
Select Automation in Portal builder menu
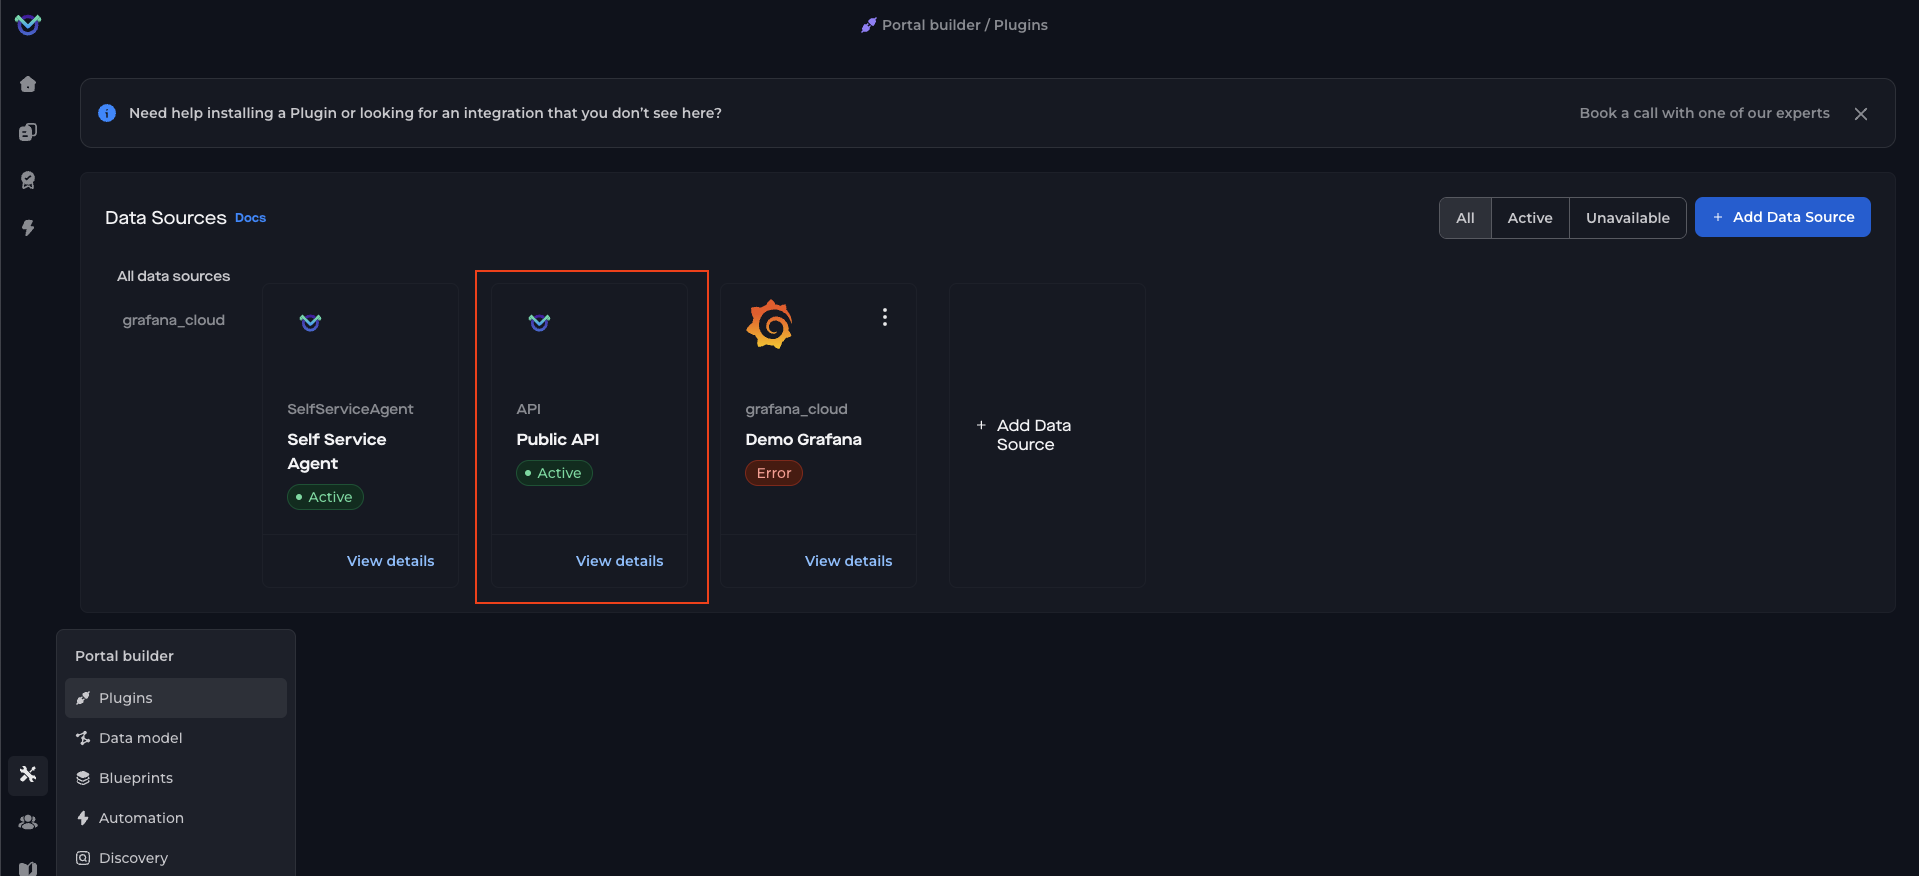(x=176, y=818)
